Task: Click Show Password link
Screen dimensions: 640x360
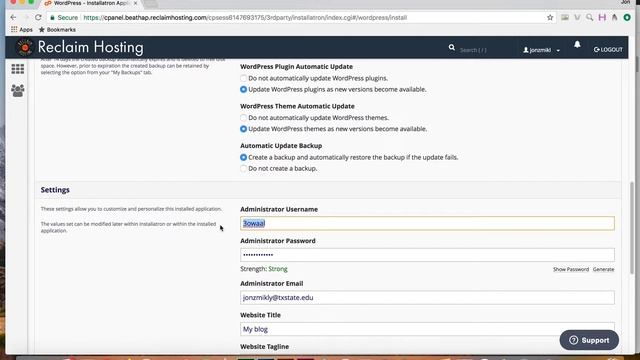Action: [x=571, y=269]
